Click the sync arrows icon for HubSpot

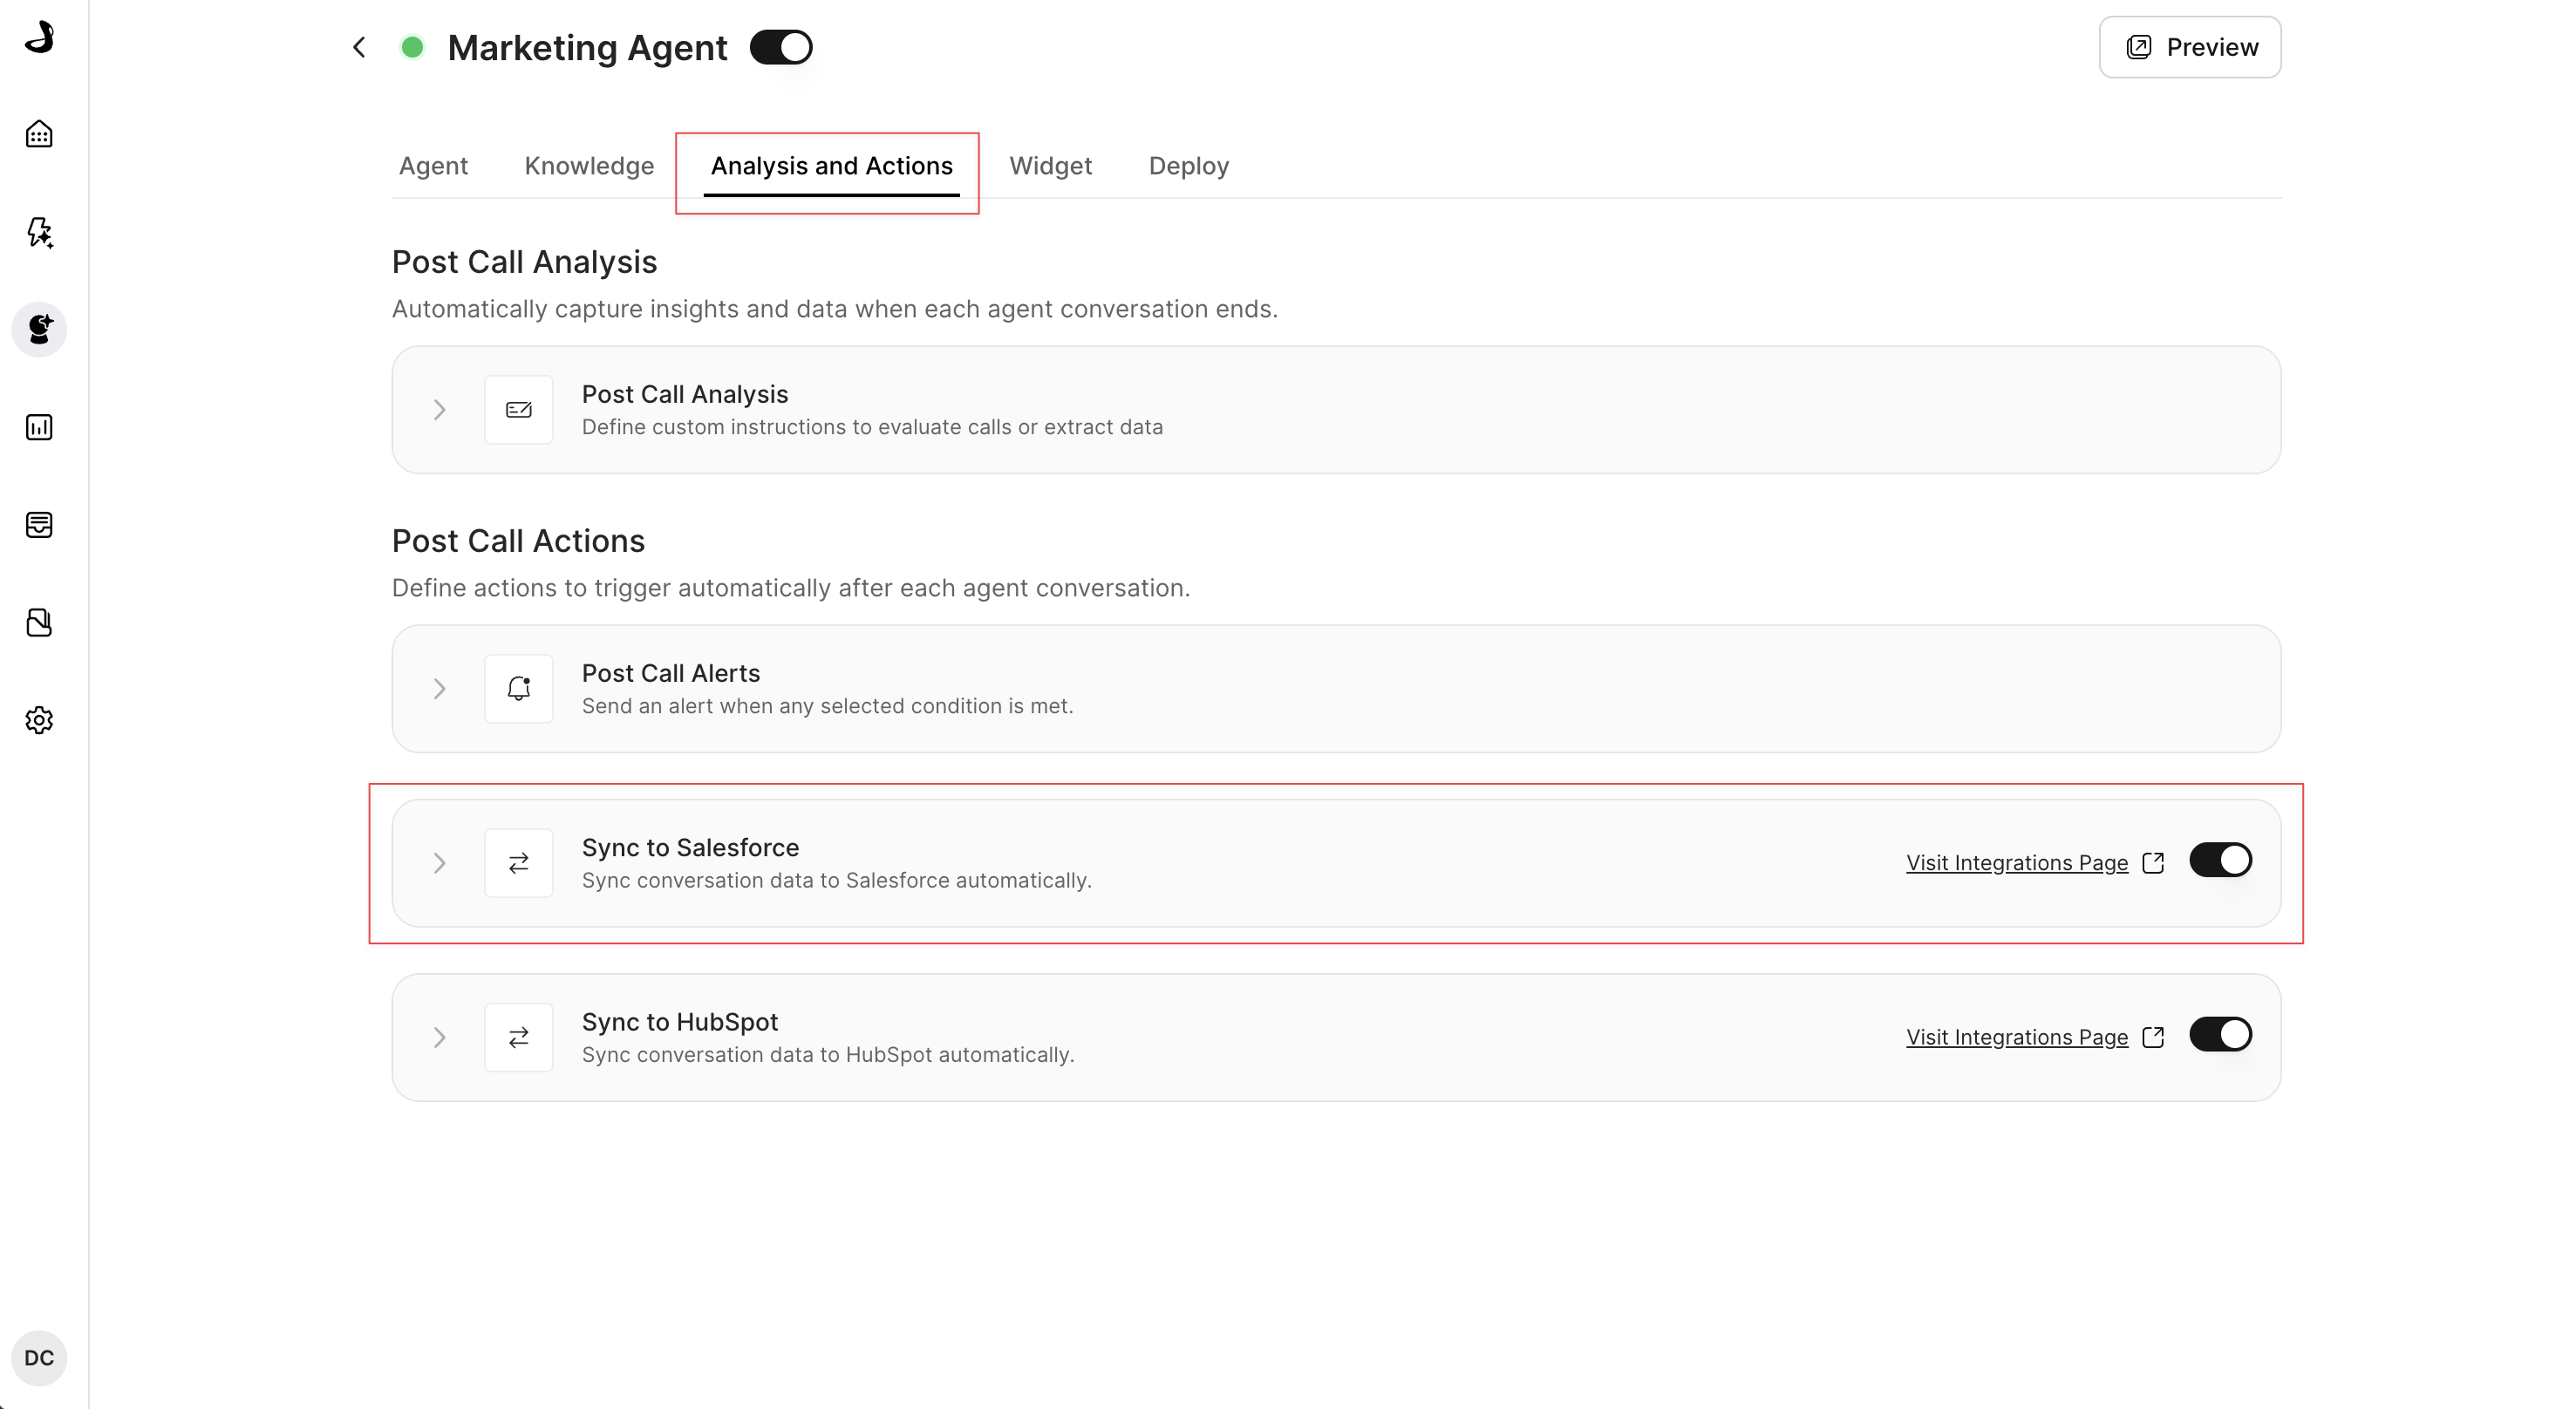[x=518, y=1038]
